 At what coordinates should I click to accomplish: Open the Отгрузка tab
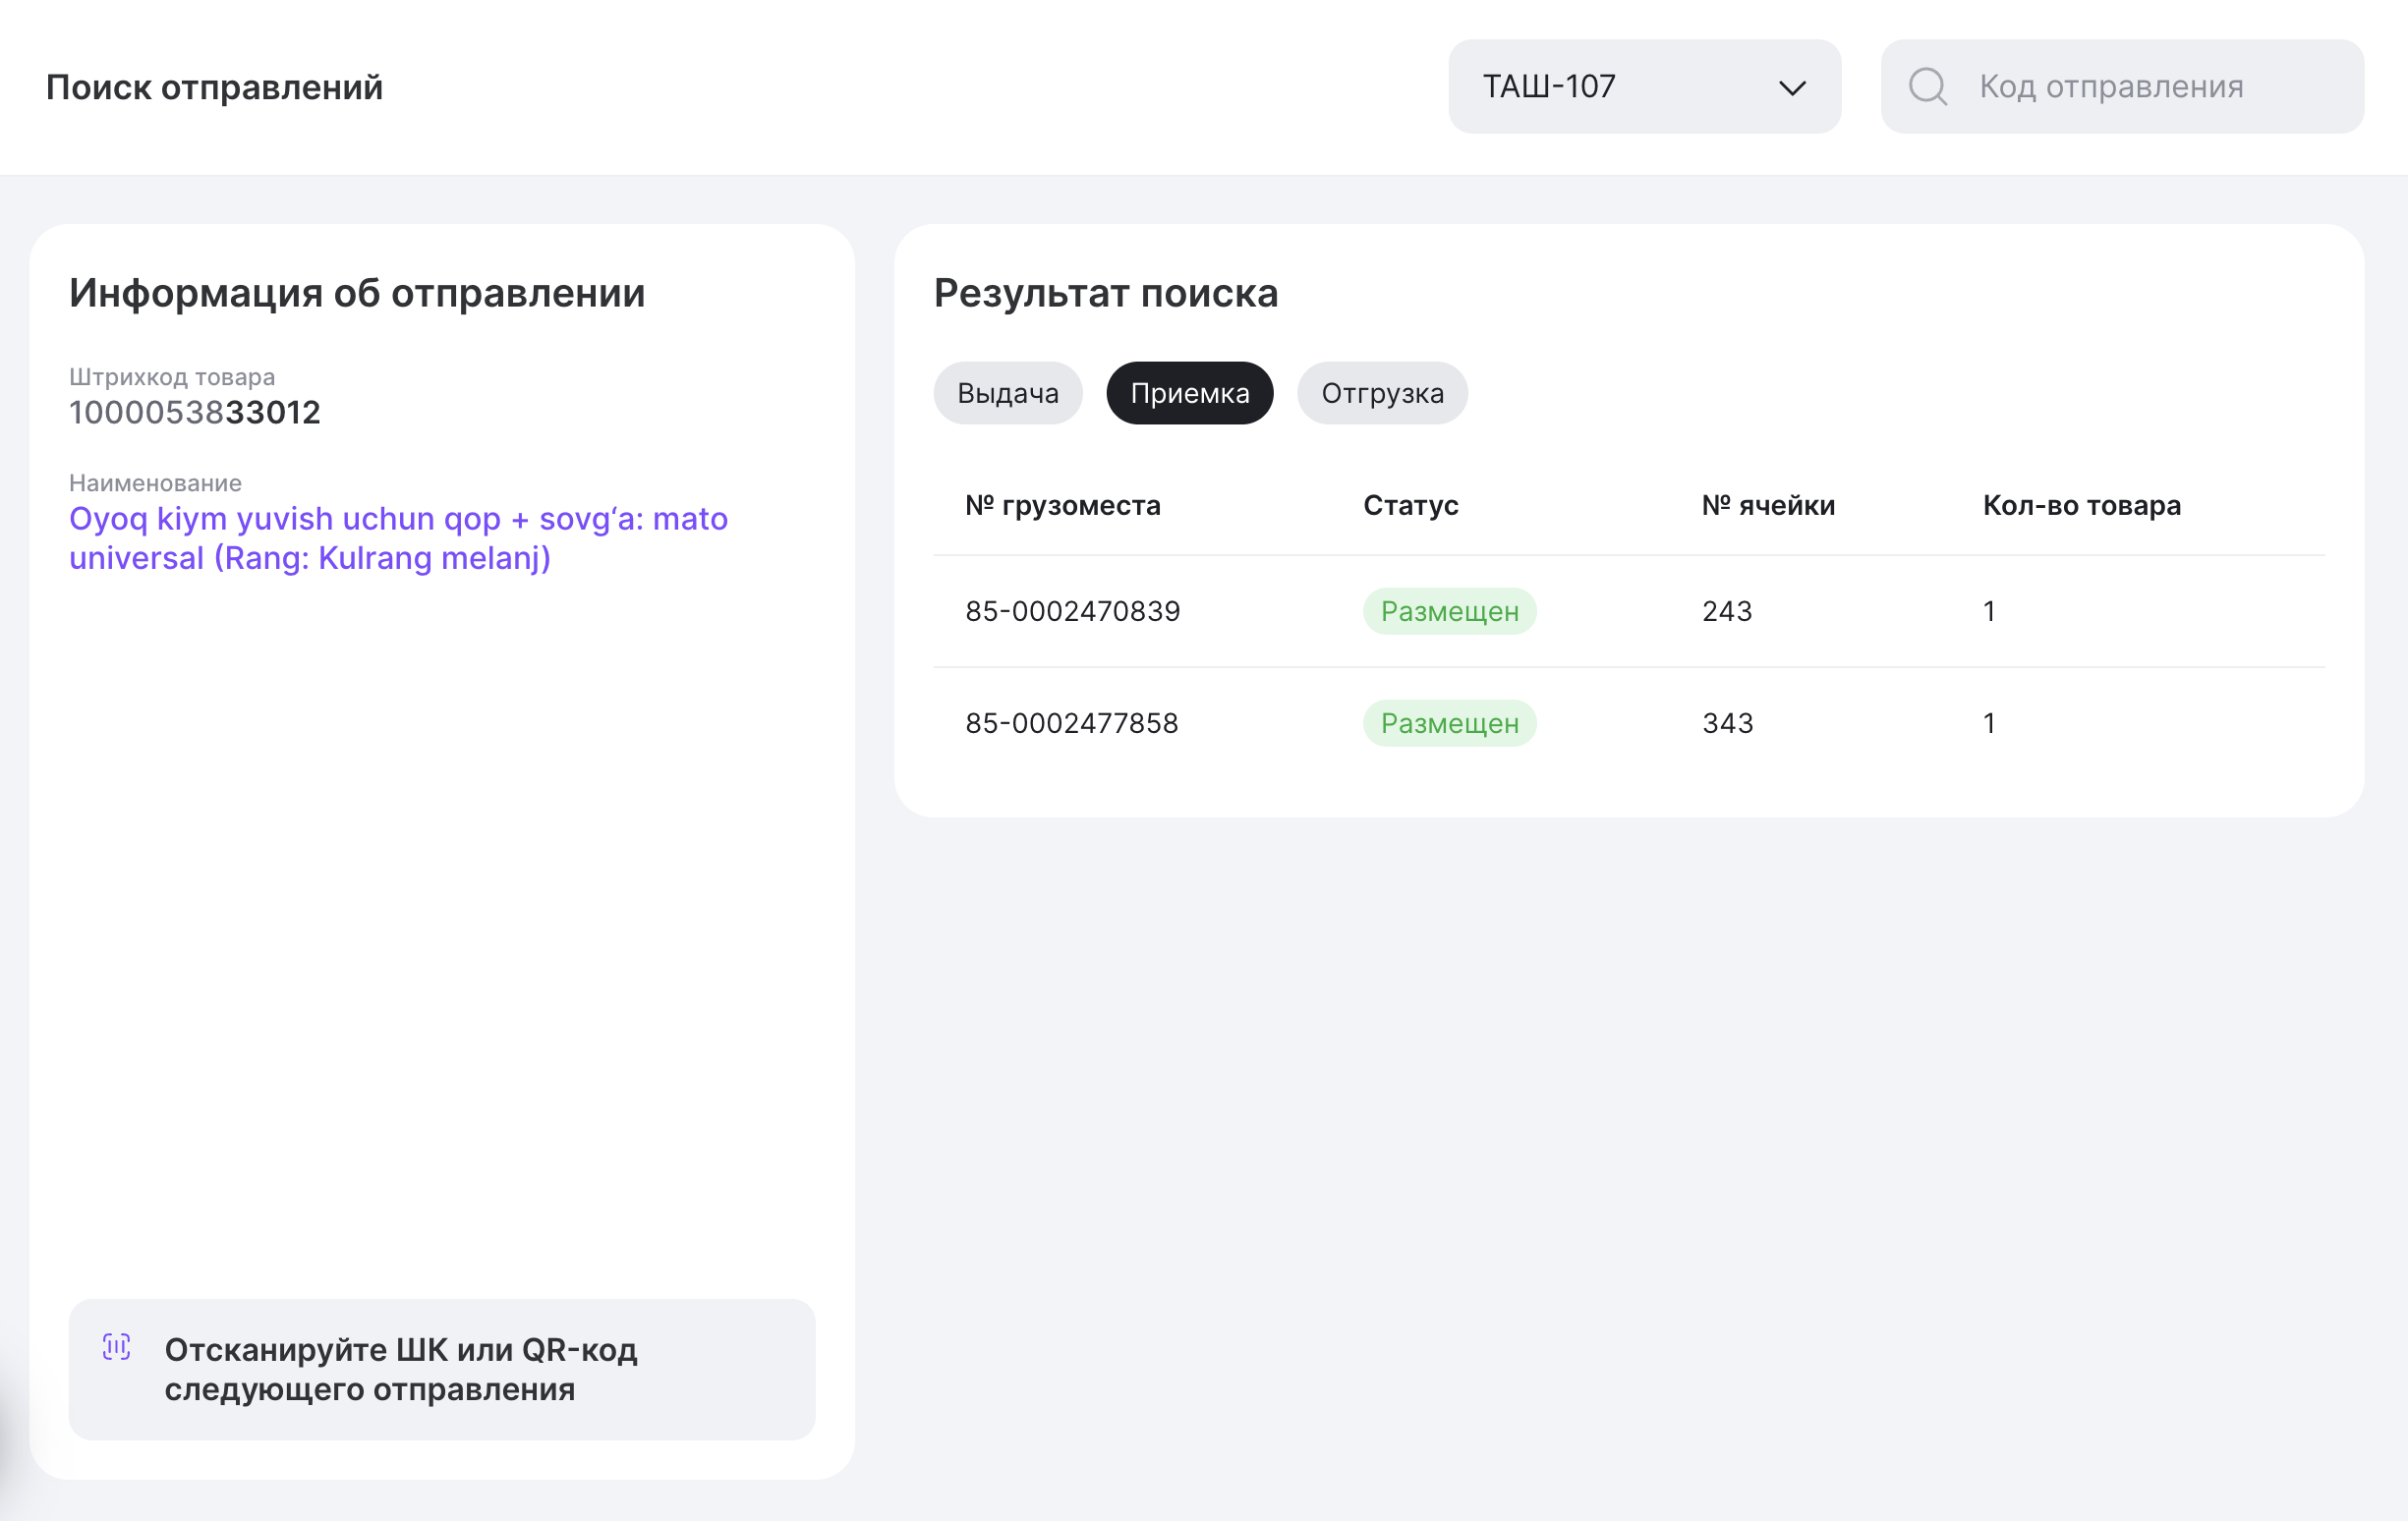pos(1381,393)
